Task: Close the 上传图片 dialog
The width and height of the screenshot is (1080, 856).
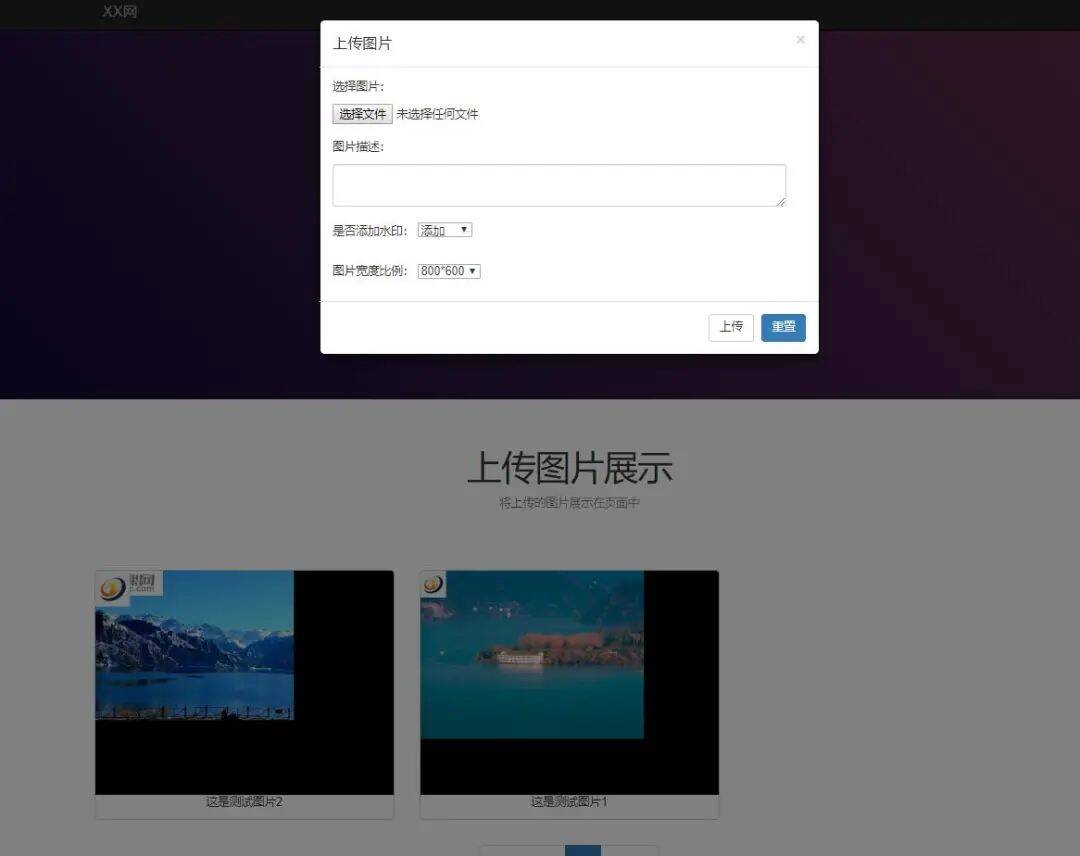Action: (x=800, y=39)
